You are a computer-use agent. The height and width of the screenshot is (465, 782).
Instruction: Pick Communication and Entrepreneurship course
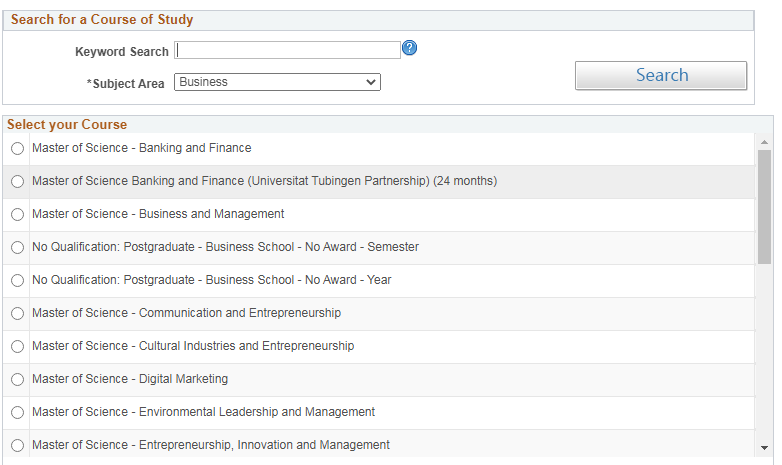pos(17,313)
